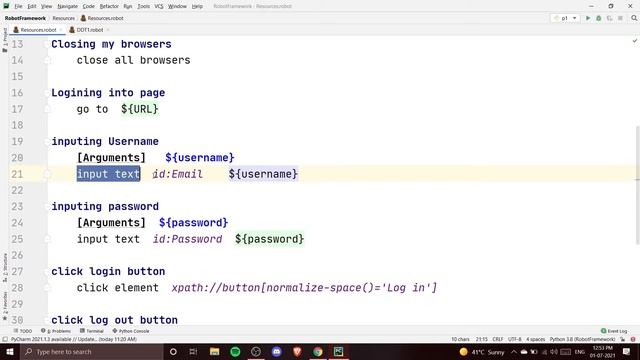Viewport: 640px width, 360px height.
Task: Open the Terminal tool window
Action: click(x=92, y=331)
